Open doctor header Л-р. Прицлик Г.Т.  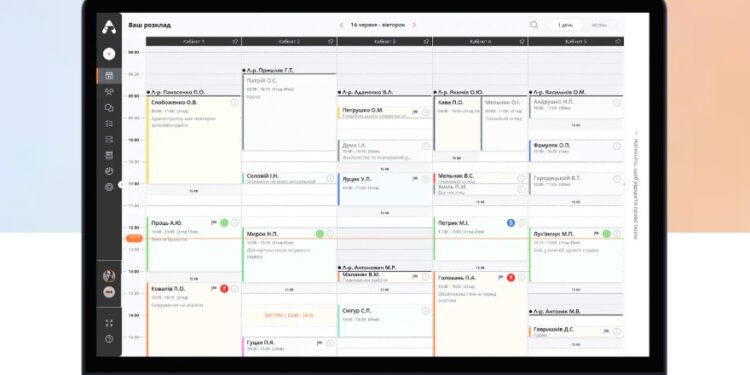point(268,70)
